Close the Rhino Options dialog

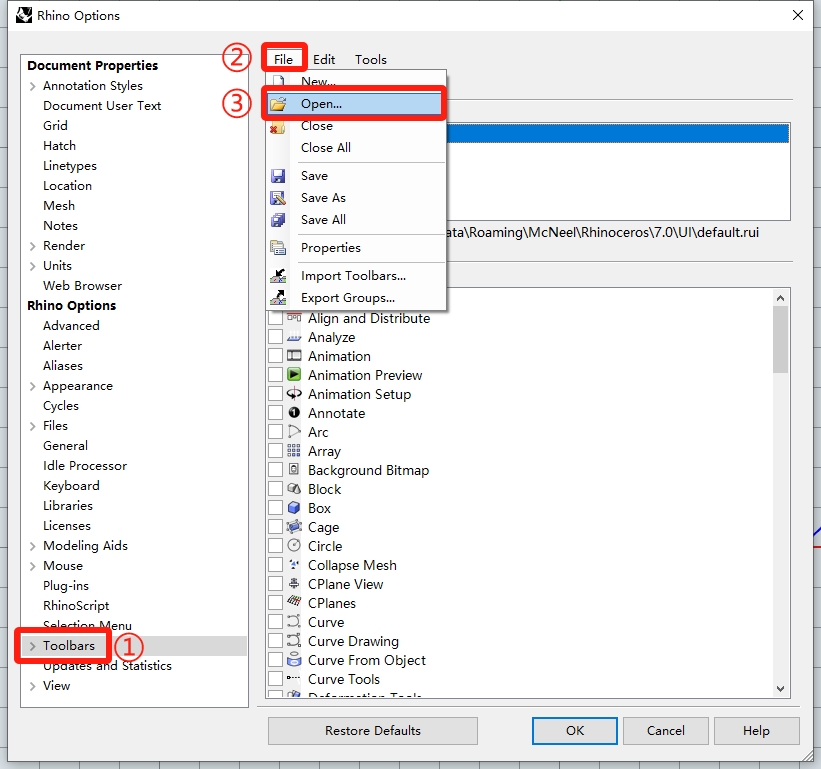point(797,15)
